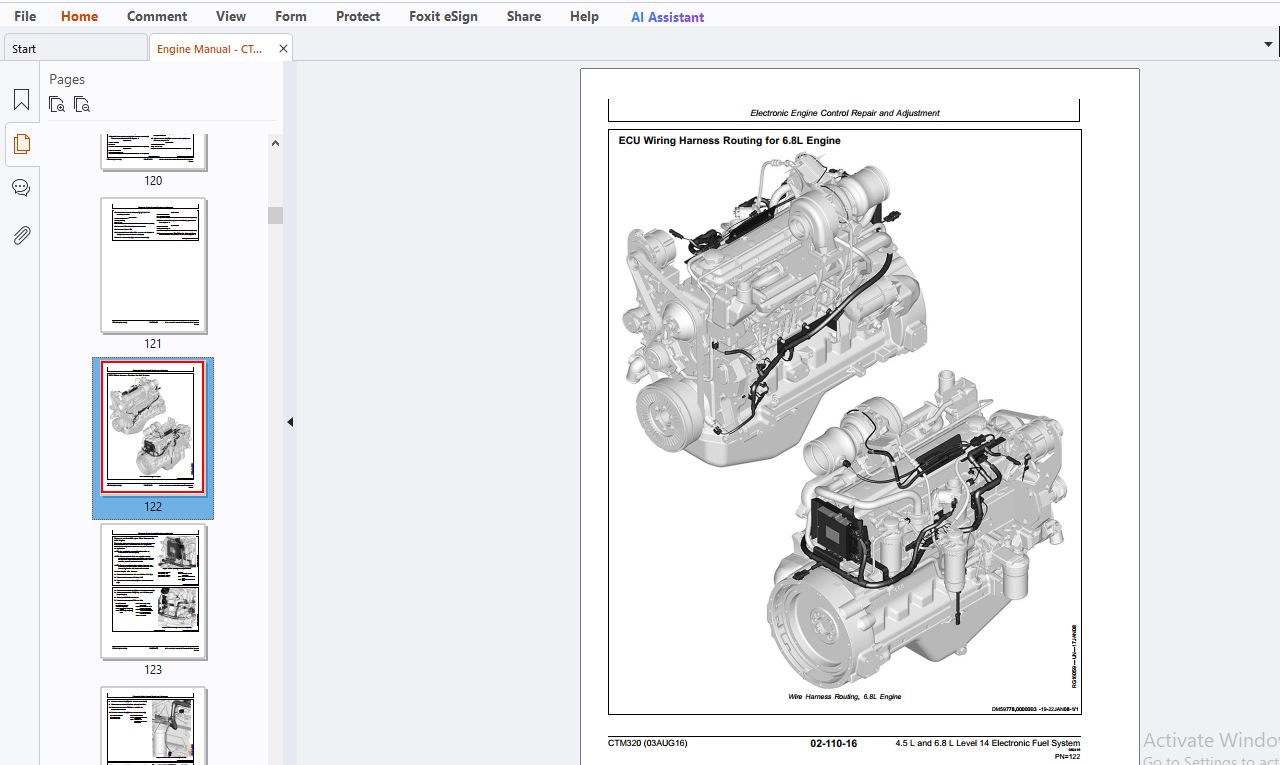The height and width of the screenshot is (765, 1280).
Task: Switch to the Home ribbon tab
Action: [79, 16]
